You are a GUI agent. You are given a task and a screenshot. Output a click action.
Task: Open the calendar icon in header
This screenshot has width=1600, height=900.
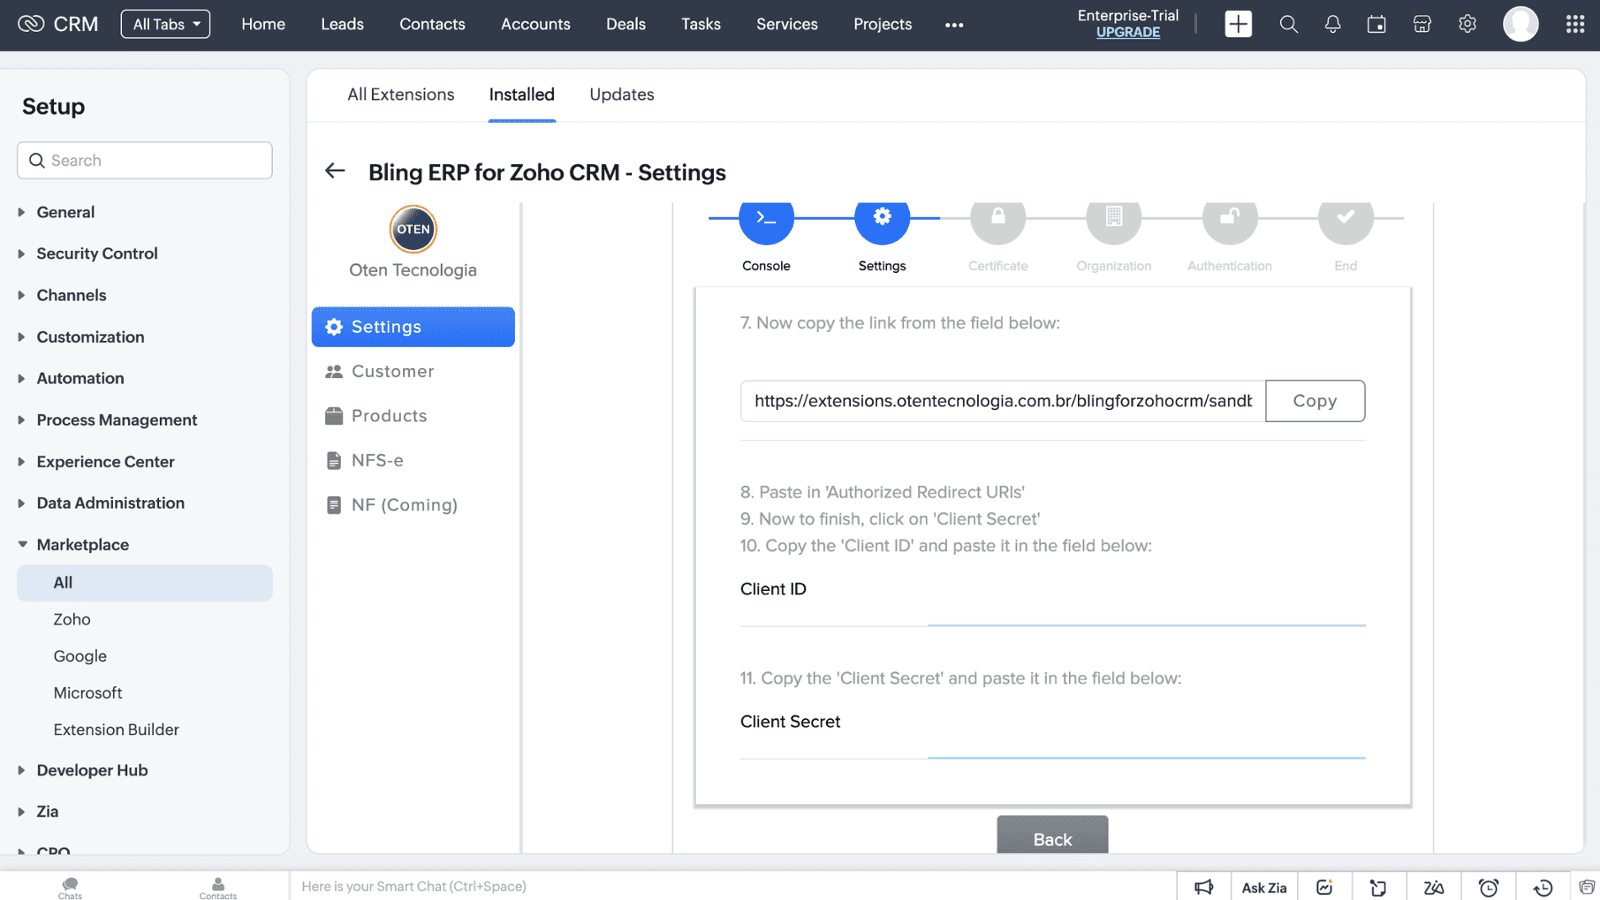(x=1377, y=24)
